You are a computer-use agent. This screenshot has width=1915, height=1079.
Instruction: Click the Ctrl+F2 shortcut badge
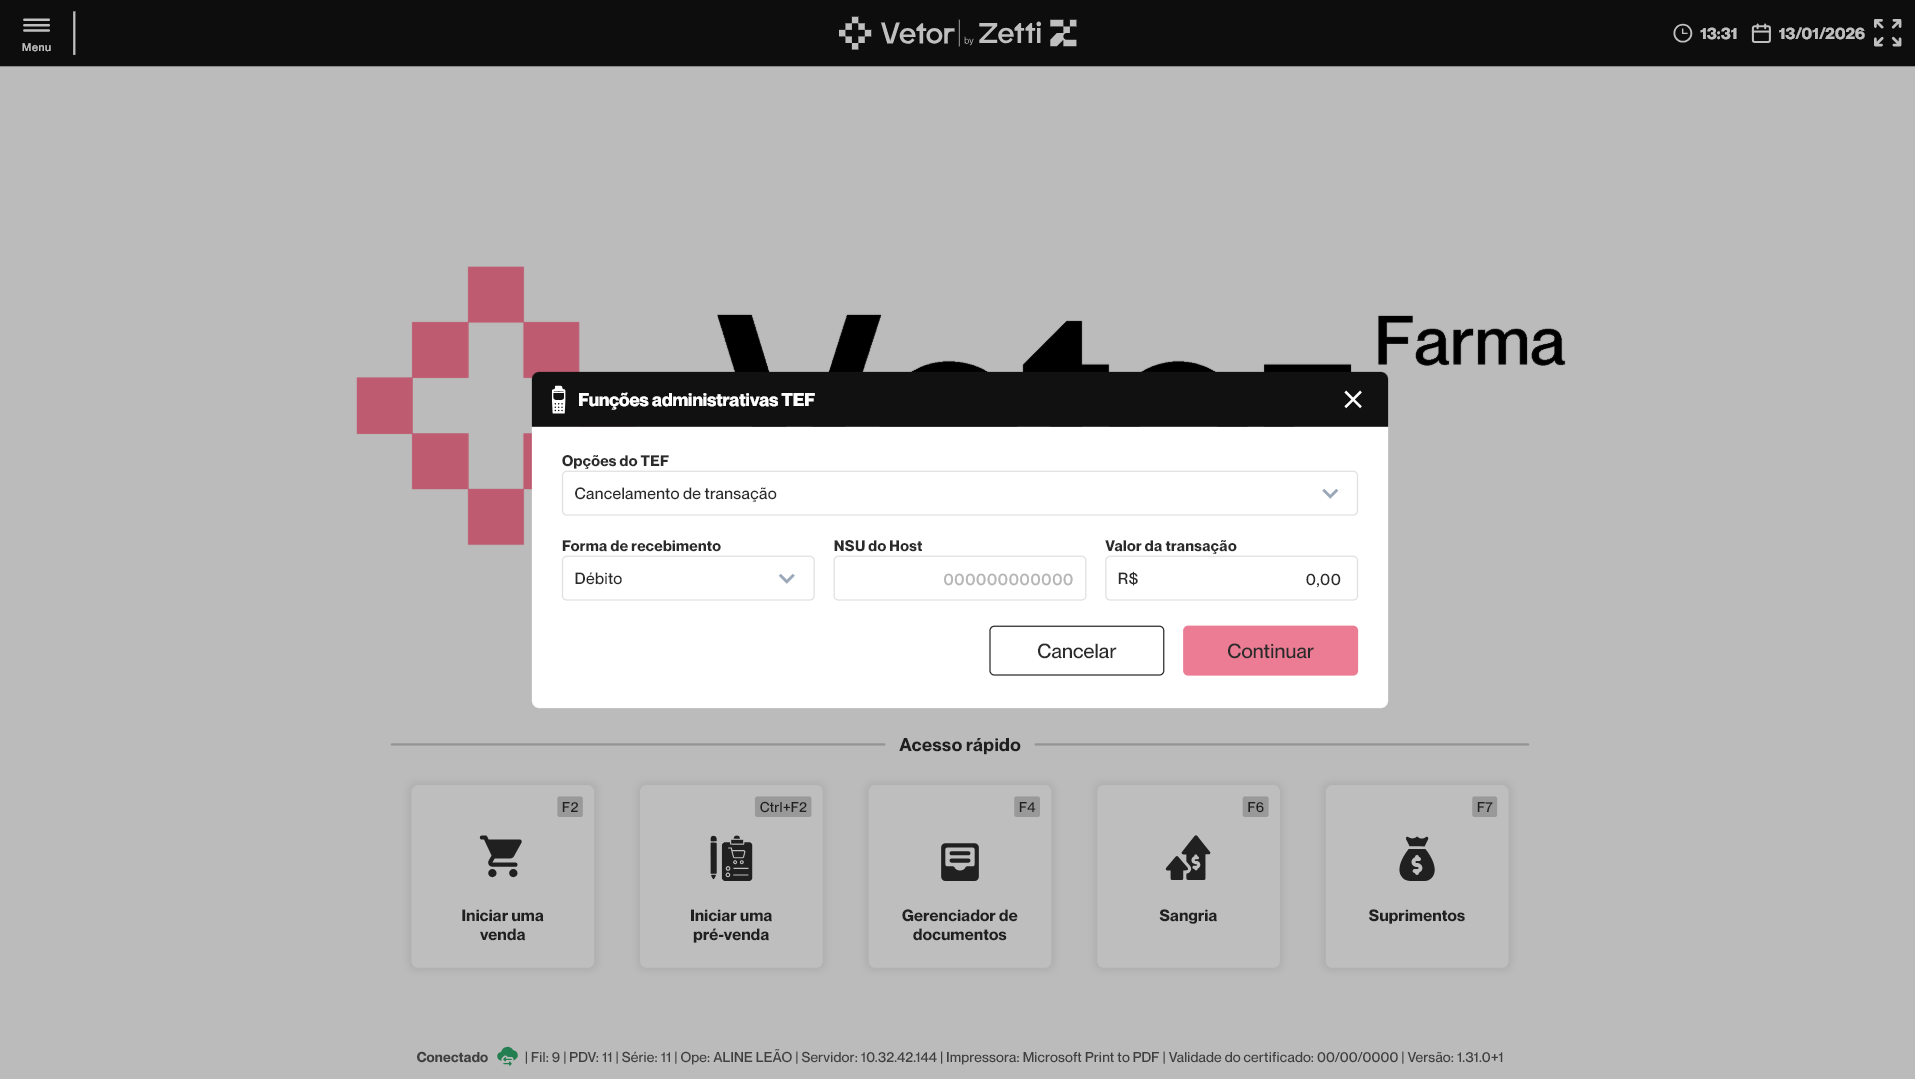click(783, 807)
